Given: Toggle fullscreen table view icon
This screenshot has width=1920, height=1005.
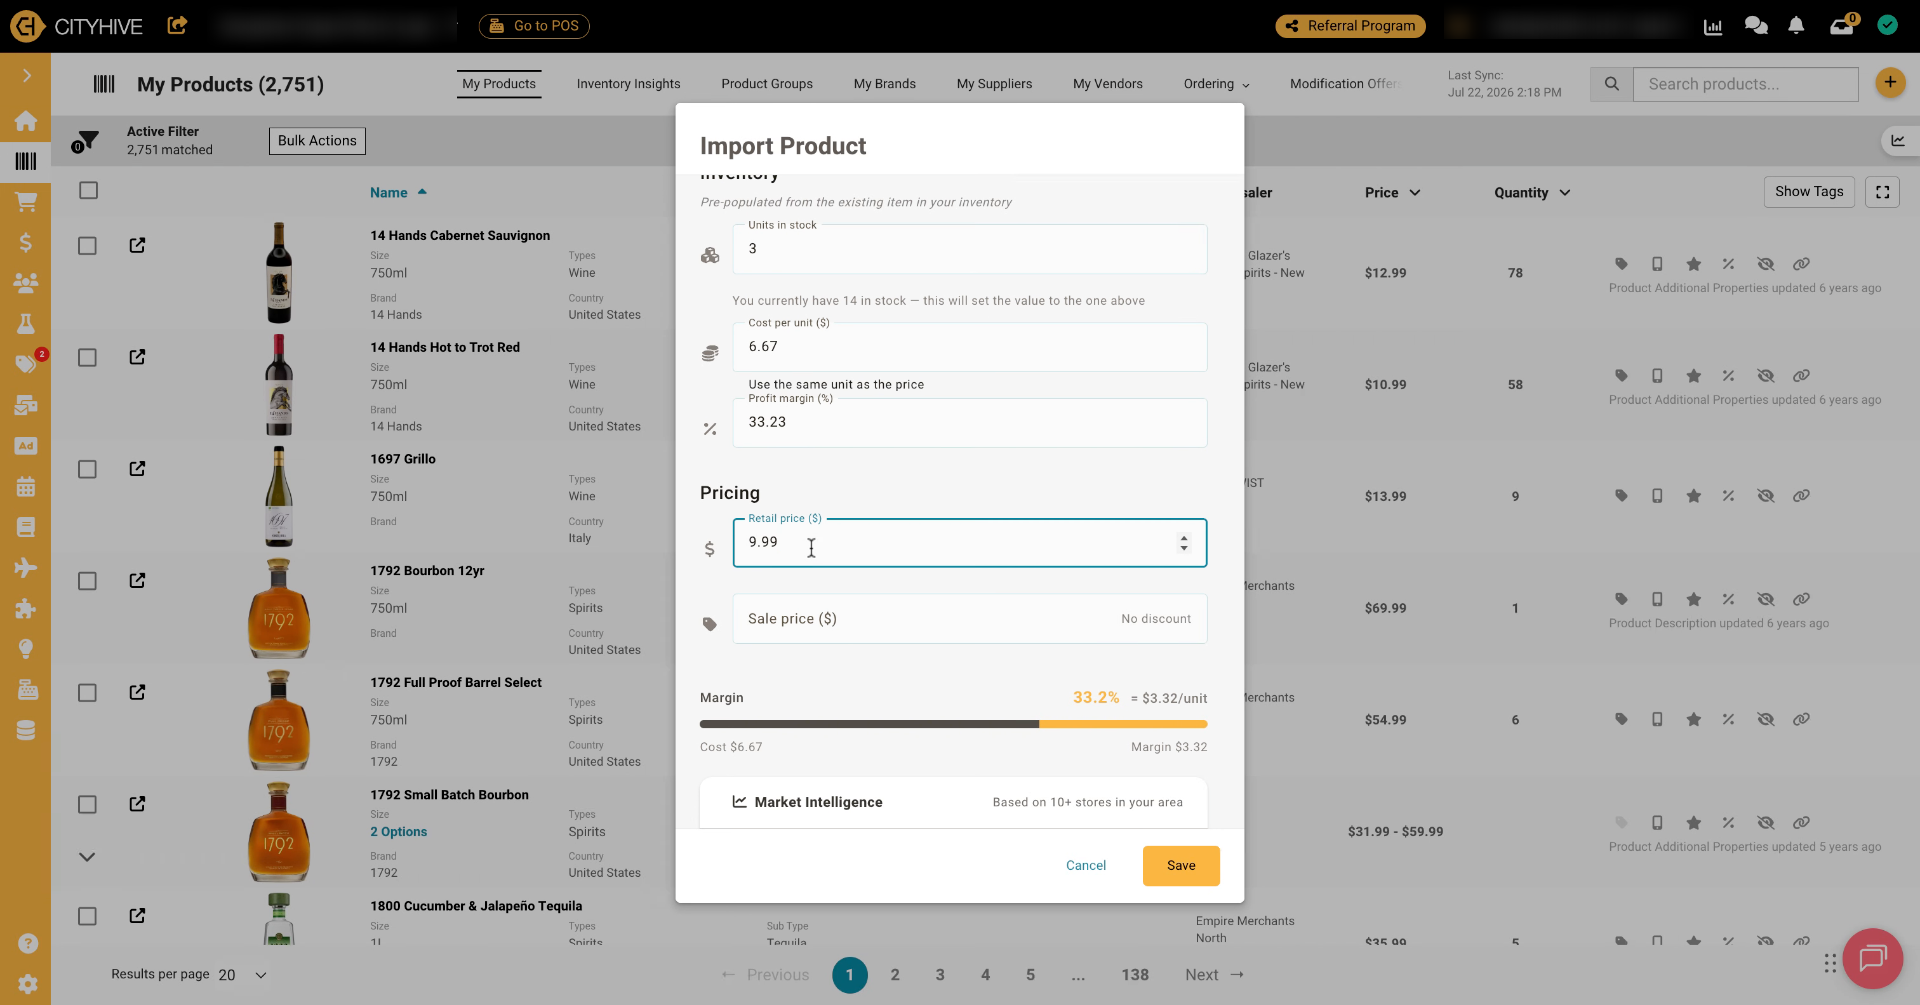Looking at the screenshot, I should click(x=1882, y=192).
